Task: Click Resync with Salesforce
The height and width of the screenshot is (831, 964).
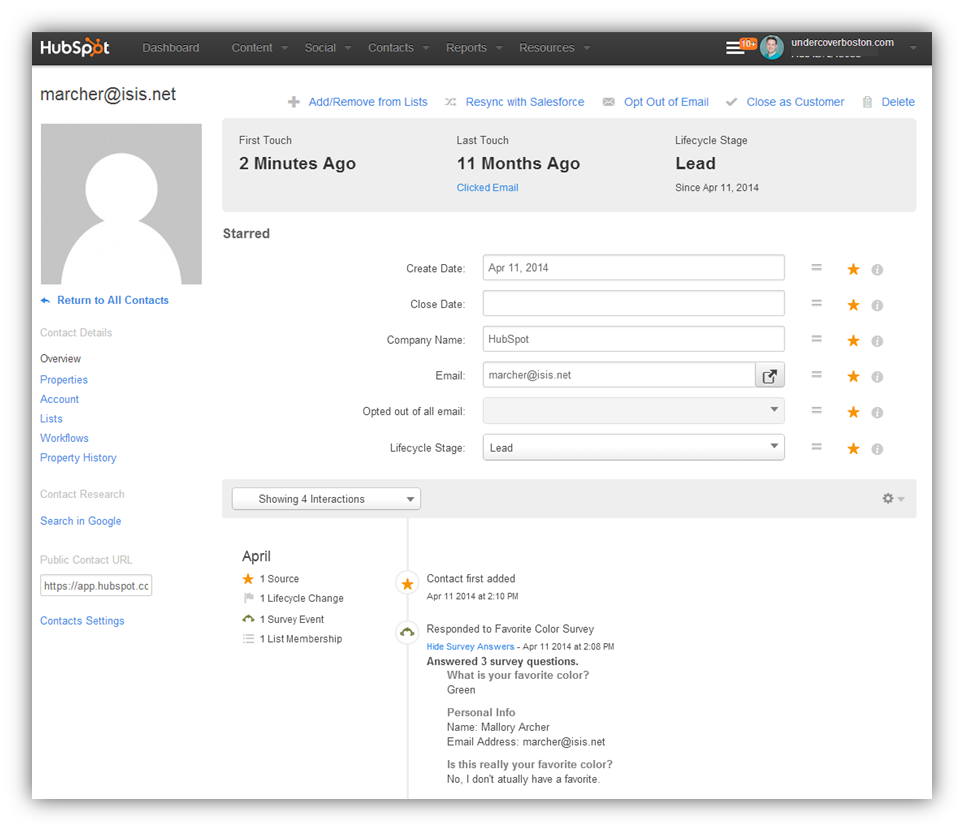Action: [525, 102]
